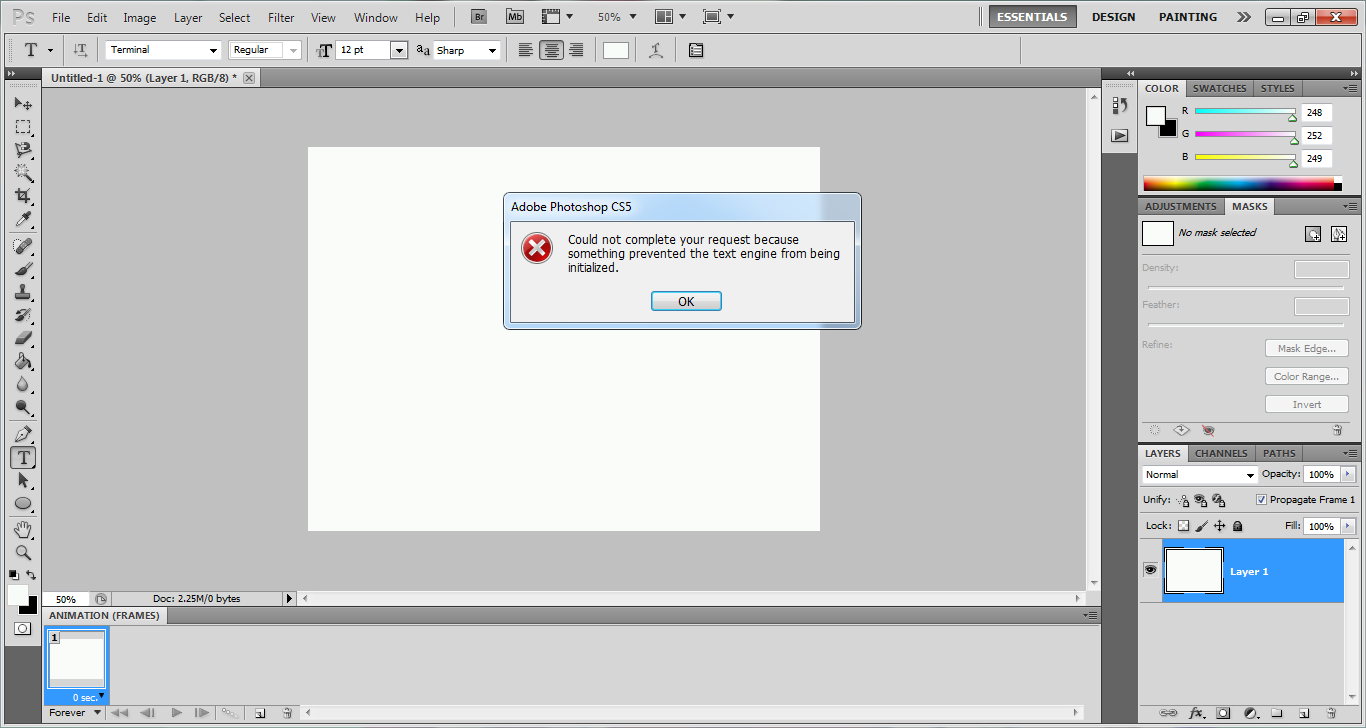Toggle Lock image pixels
The width and height of the screenshot is (1366, 728).
click(1202, 526)
